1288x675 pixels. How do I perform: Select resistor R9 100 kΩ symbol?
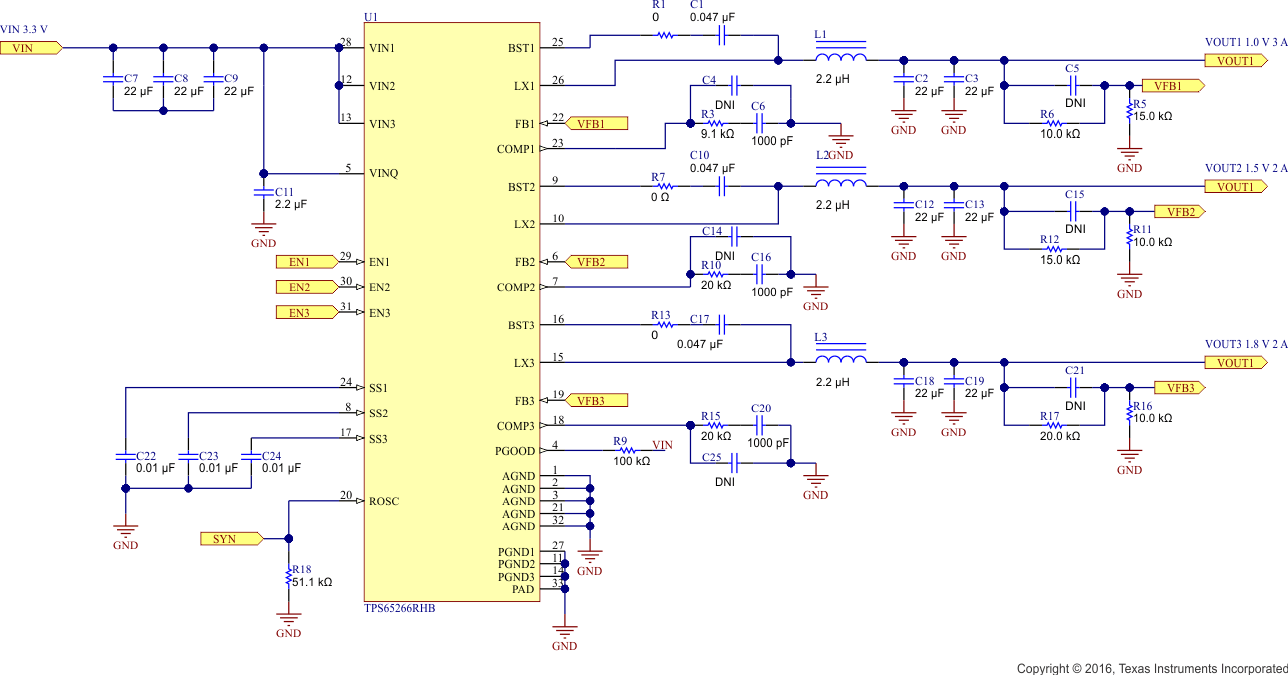[629, 451]
